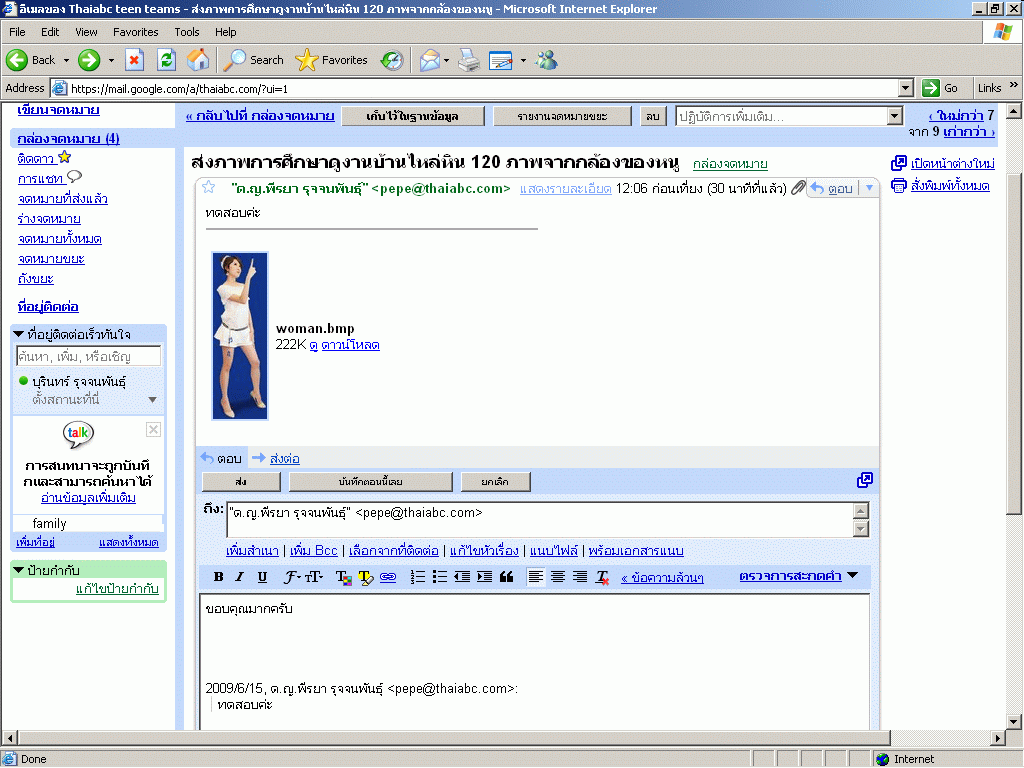The image size is (1024, 768).
Task: Remove formatting with the clear-format icon
Action: [602, 577]
